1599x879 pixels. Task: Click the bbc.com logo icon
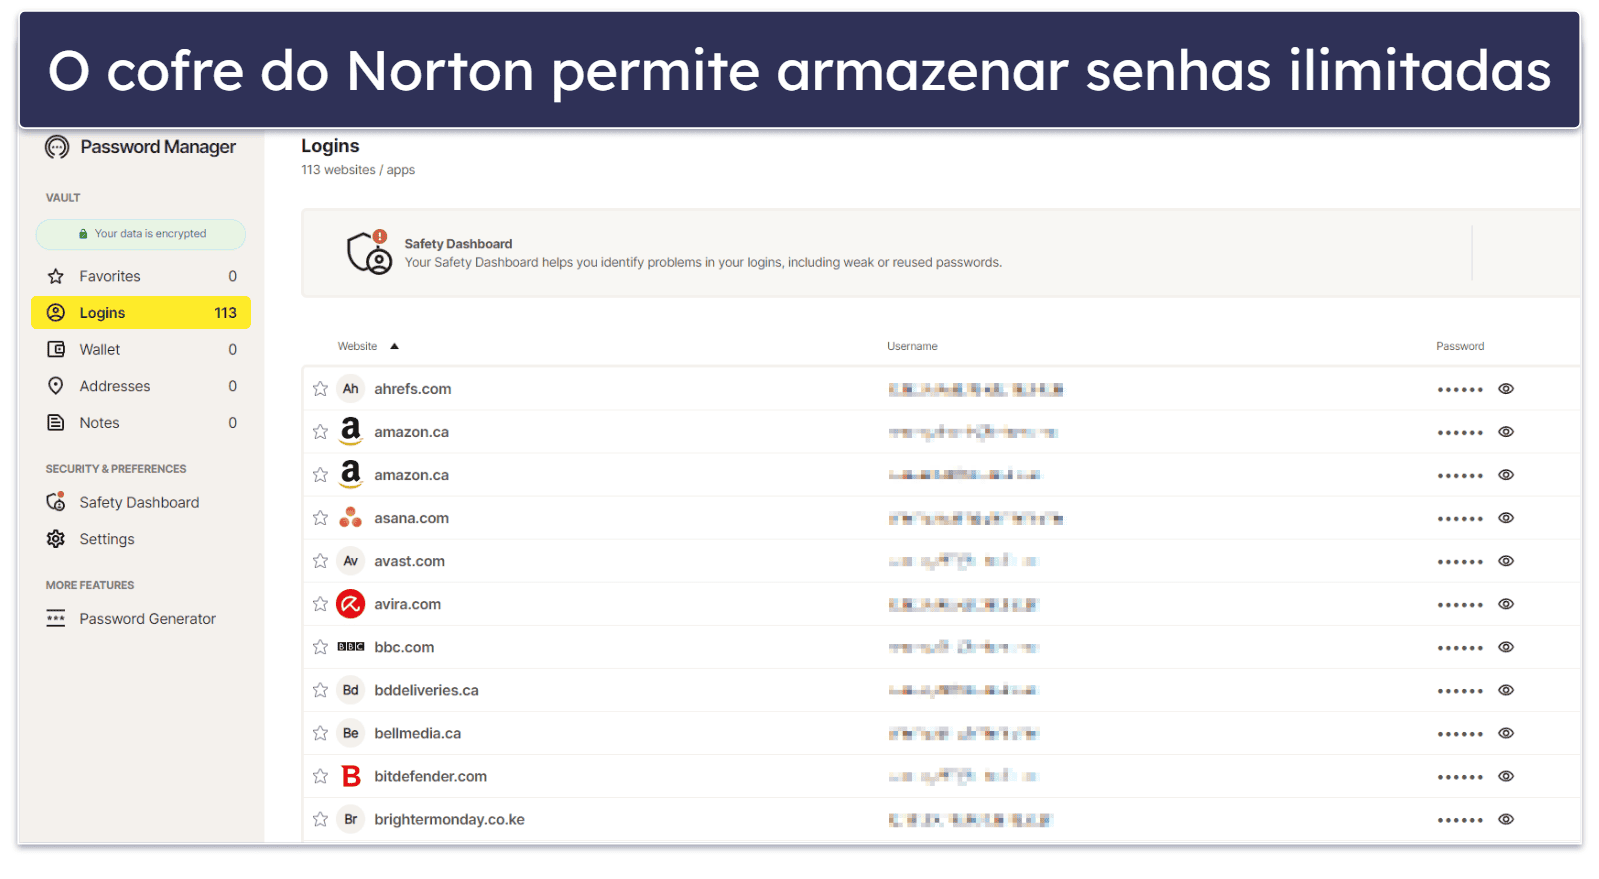coord(350,647)
